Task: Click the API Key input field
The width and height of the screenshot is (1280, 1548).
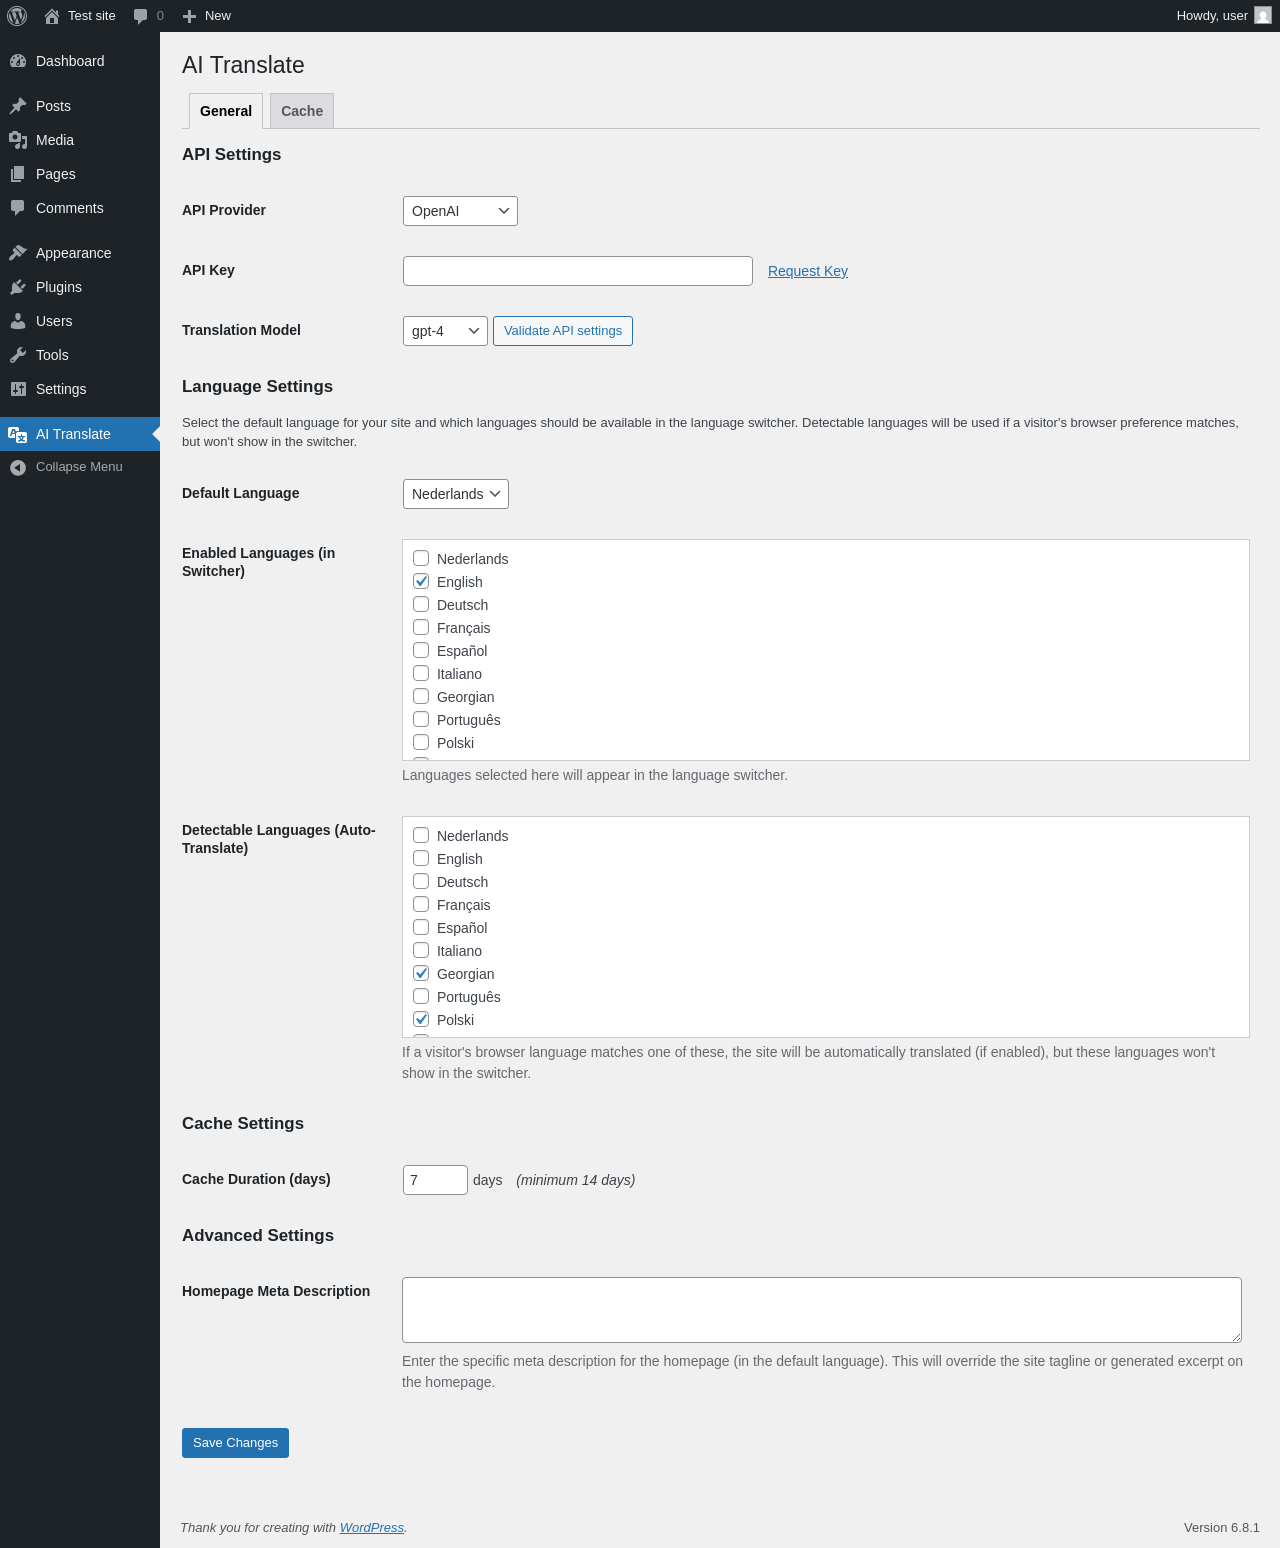Action: point(578,271)
